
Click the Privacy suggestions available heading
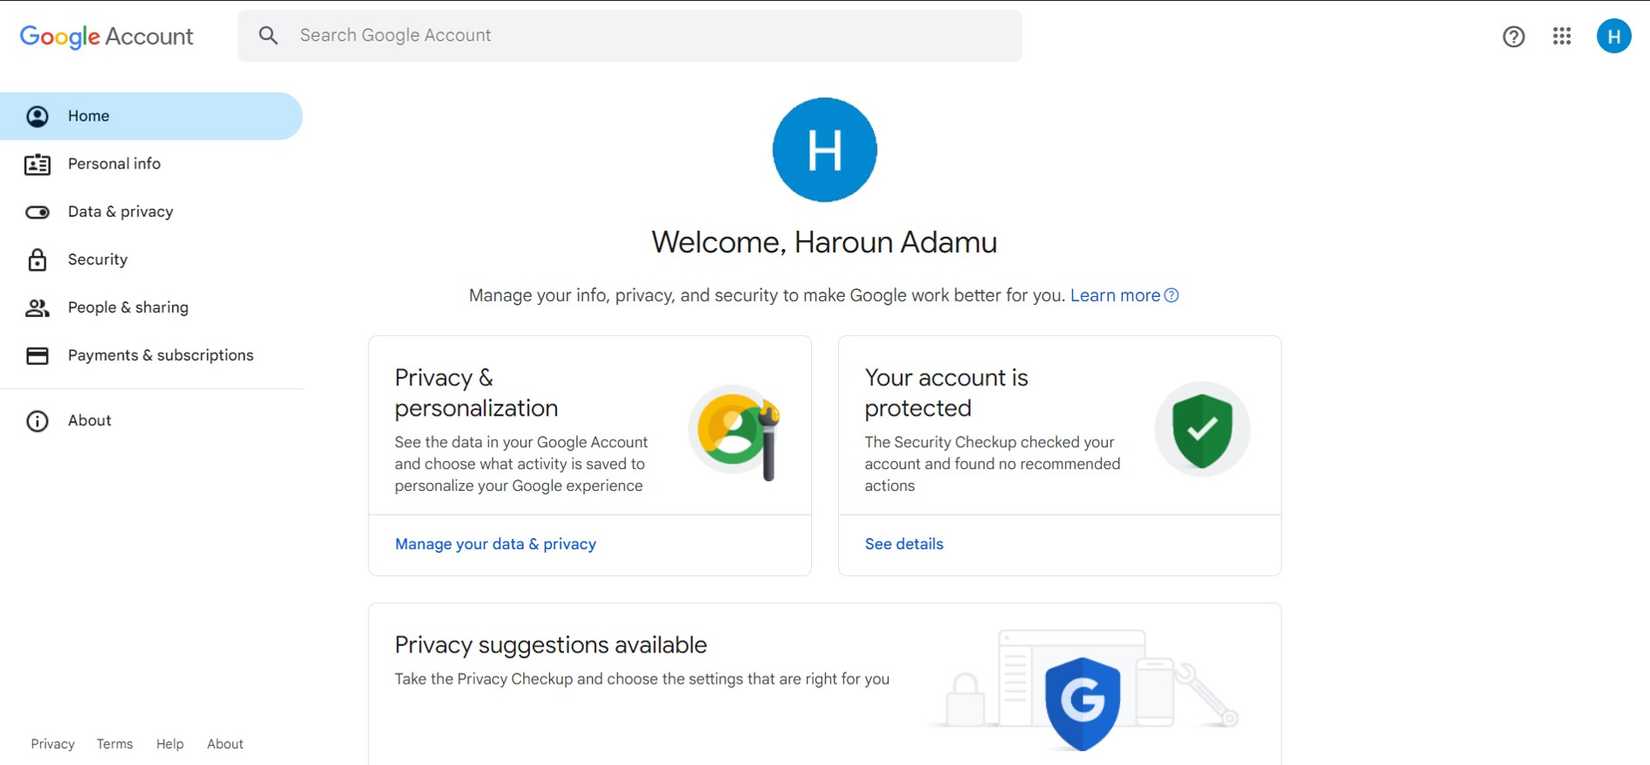[551, 645]
